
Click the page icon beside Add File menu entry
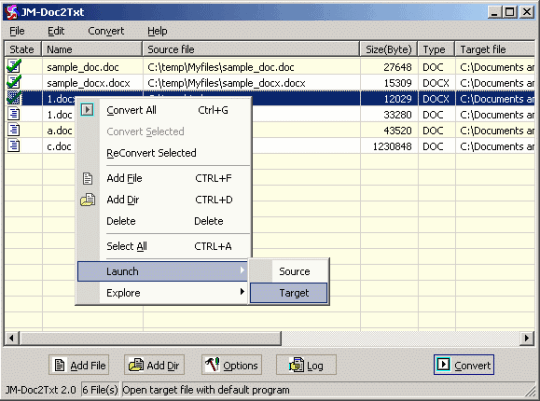tap(87, 178)
